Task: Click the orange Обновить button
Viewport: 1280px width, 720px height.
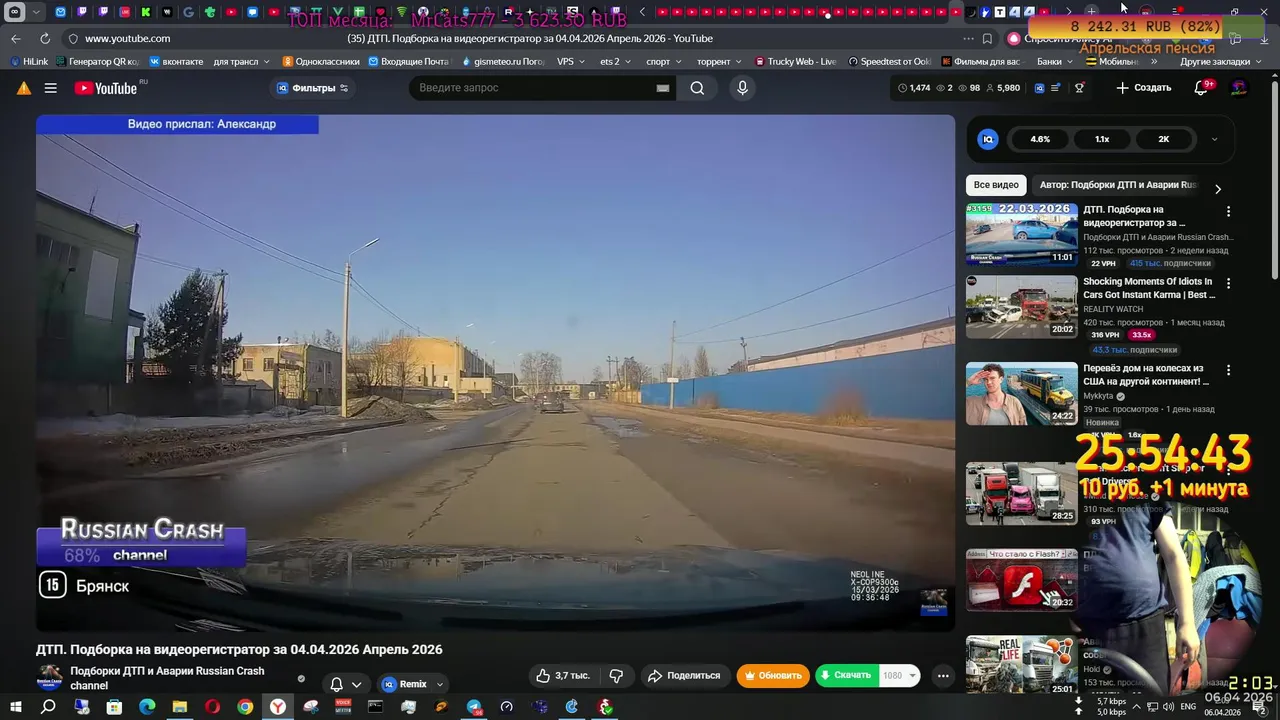Action: point(772,676)
